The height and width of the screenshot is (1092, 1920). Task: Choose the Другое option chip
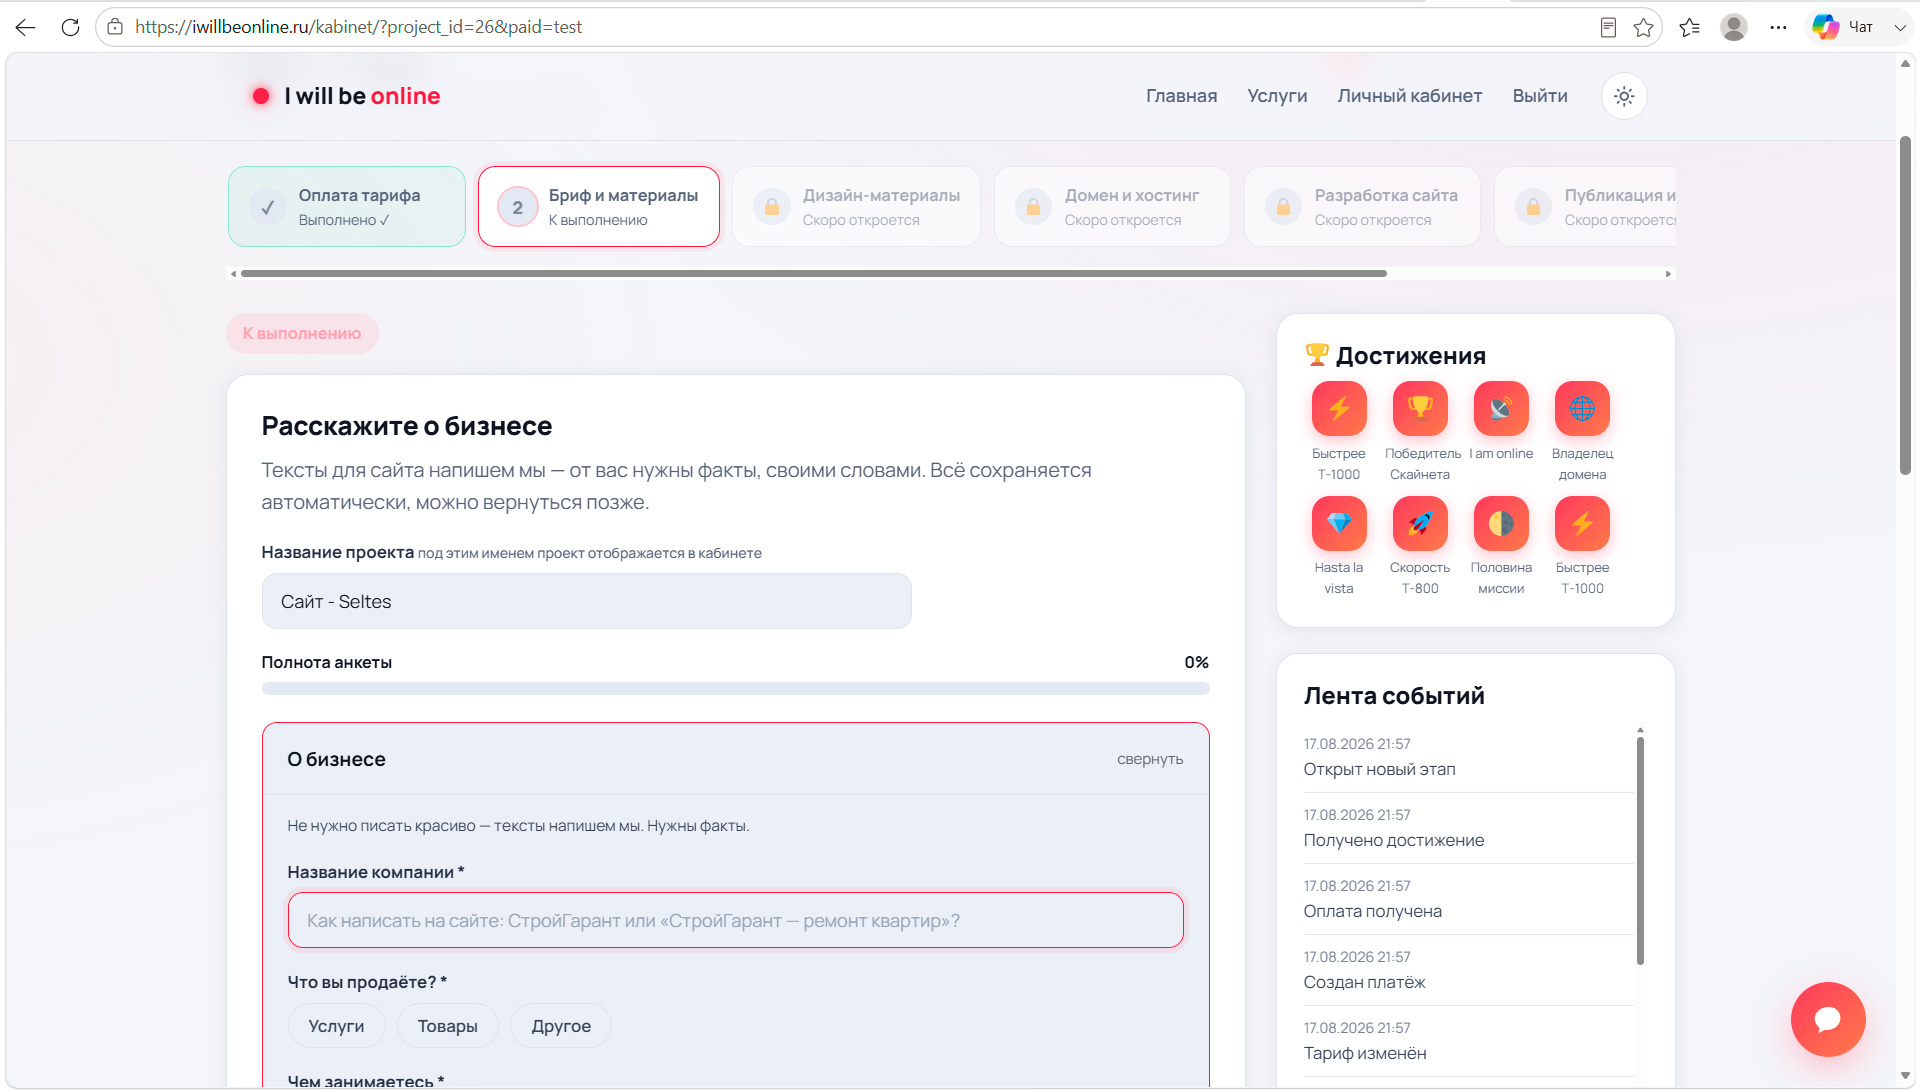point(561,1026)
